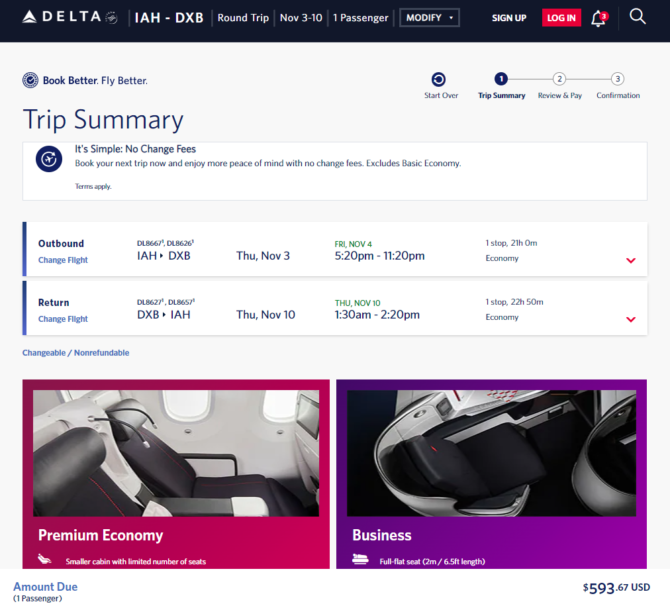Click 1 stop, 21h 0m text
The height and width of the screenshot is (604, 670).
[511, 243]
